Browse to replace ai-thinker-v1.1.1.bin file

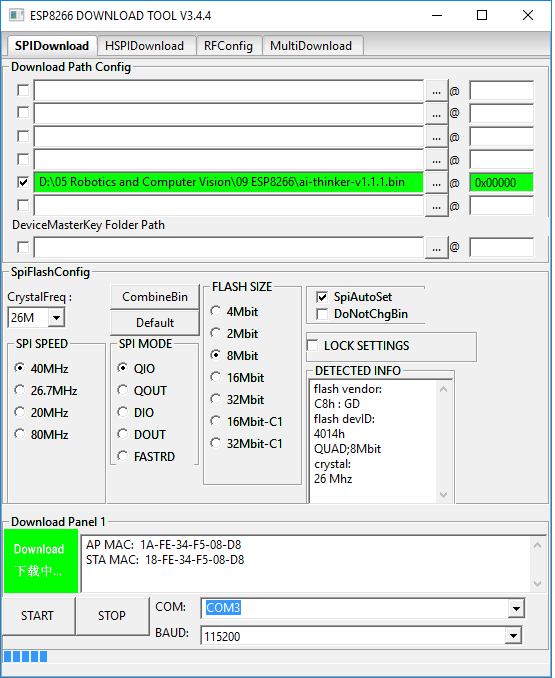[x=436, y=182]
